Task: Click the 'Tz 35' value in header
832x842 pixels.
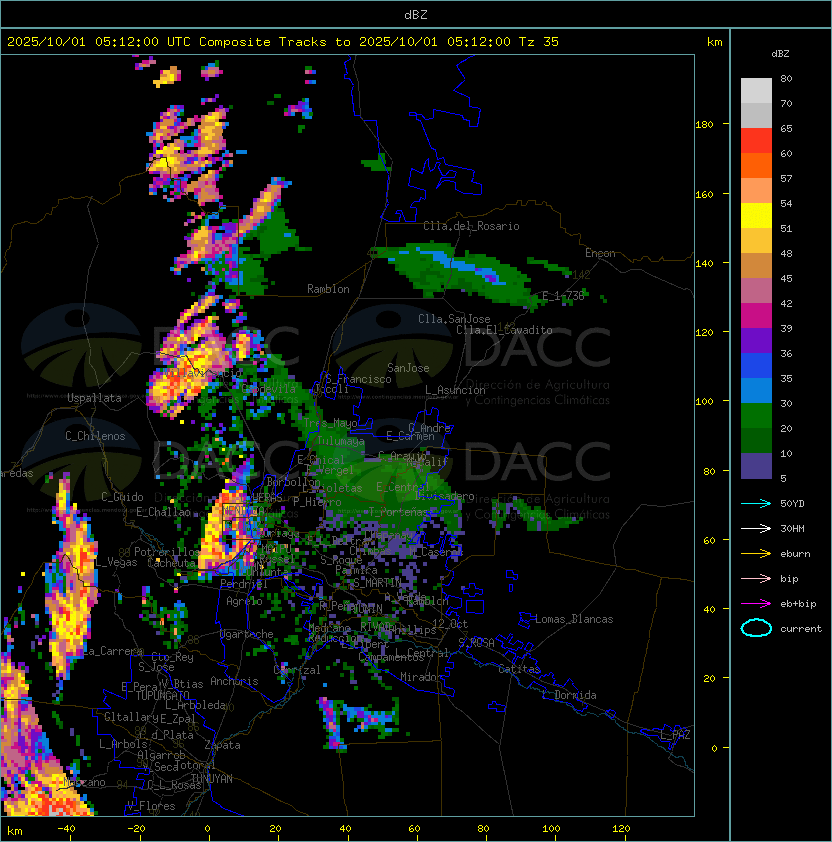Action: click(539, 42)
